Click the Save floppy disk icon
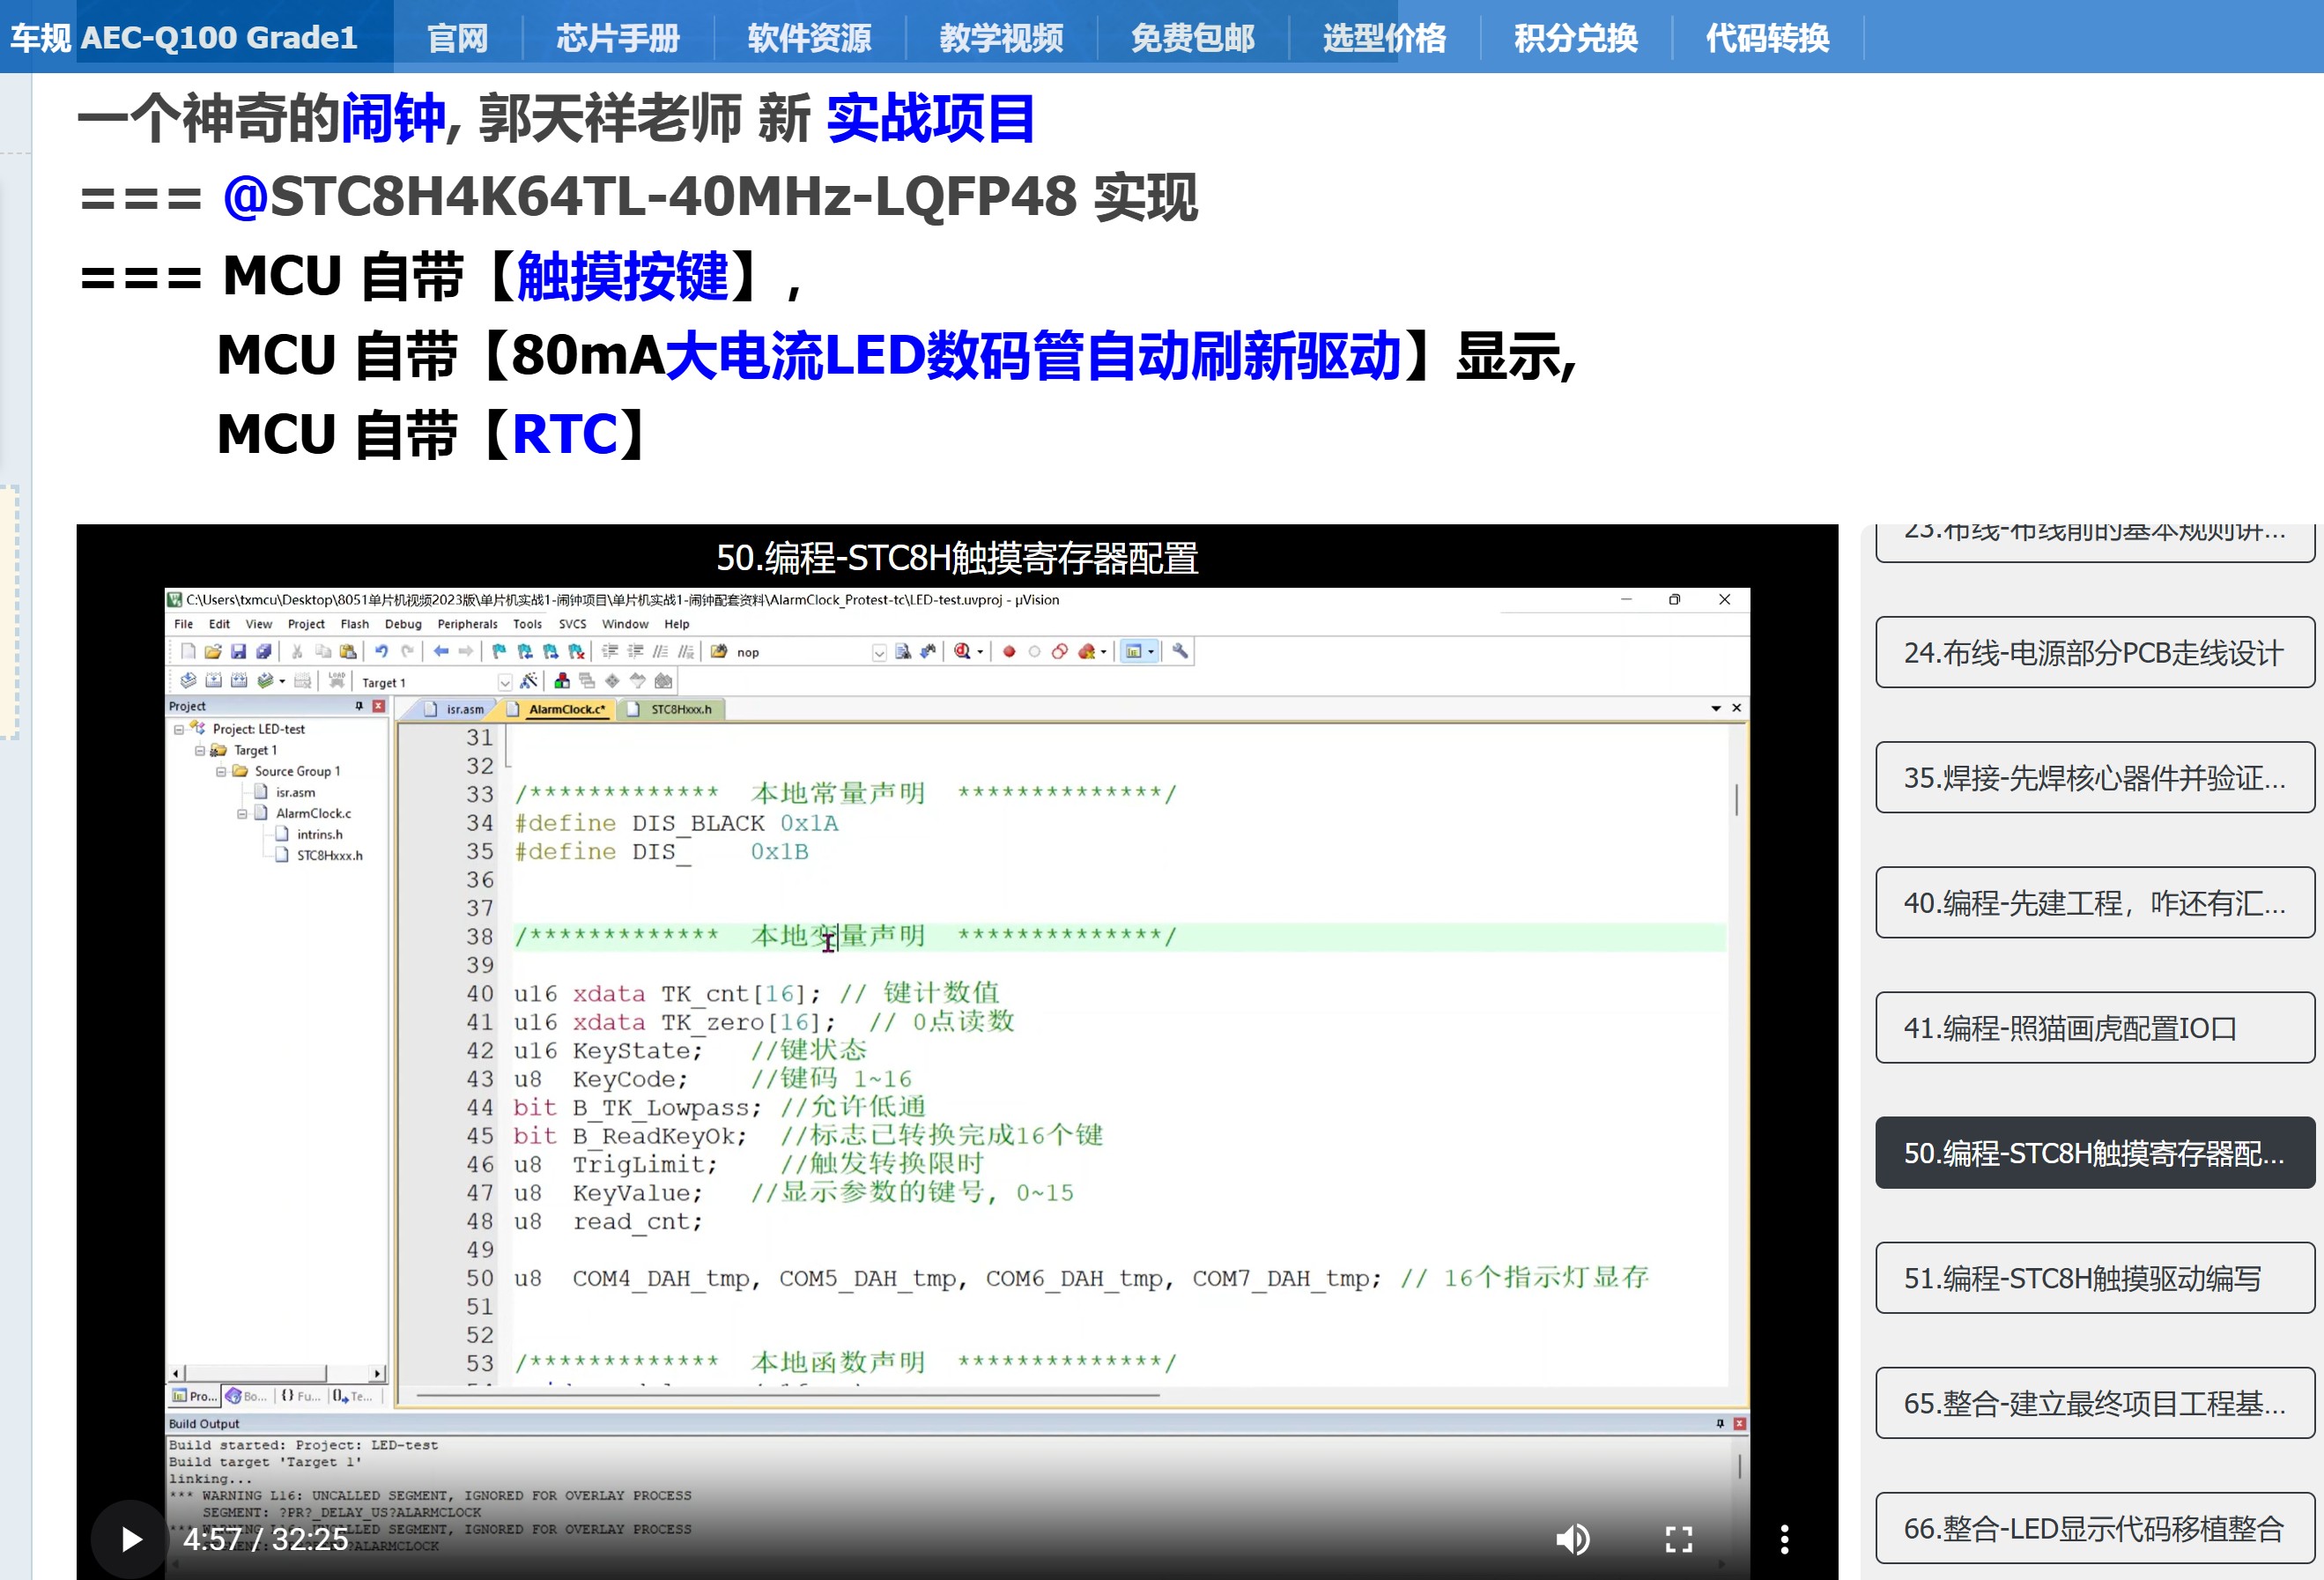This screenshot has height=1580, width=2324. [x=238, y=652]
